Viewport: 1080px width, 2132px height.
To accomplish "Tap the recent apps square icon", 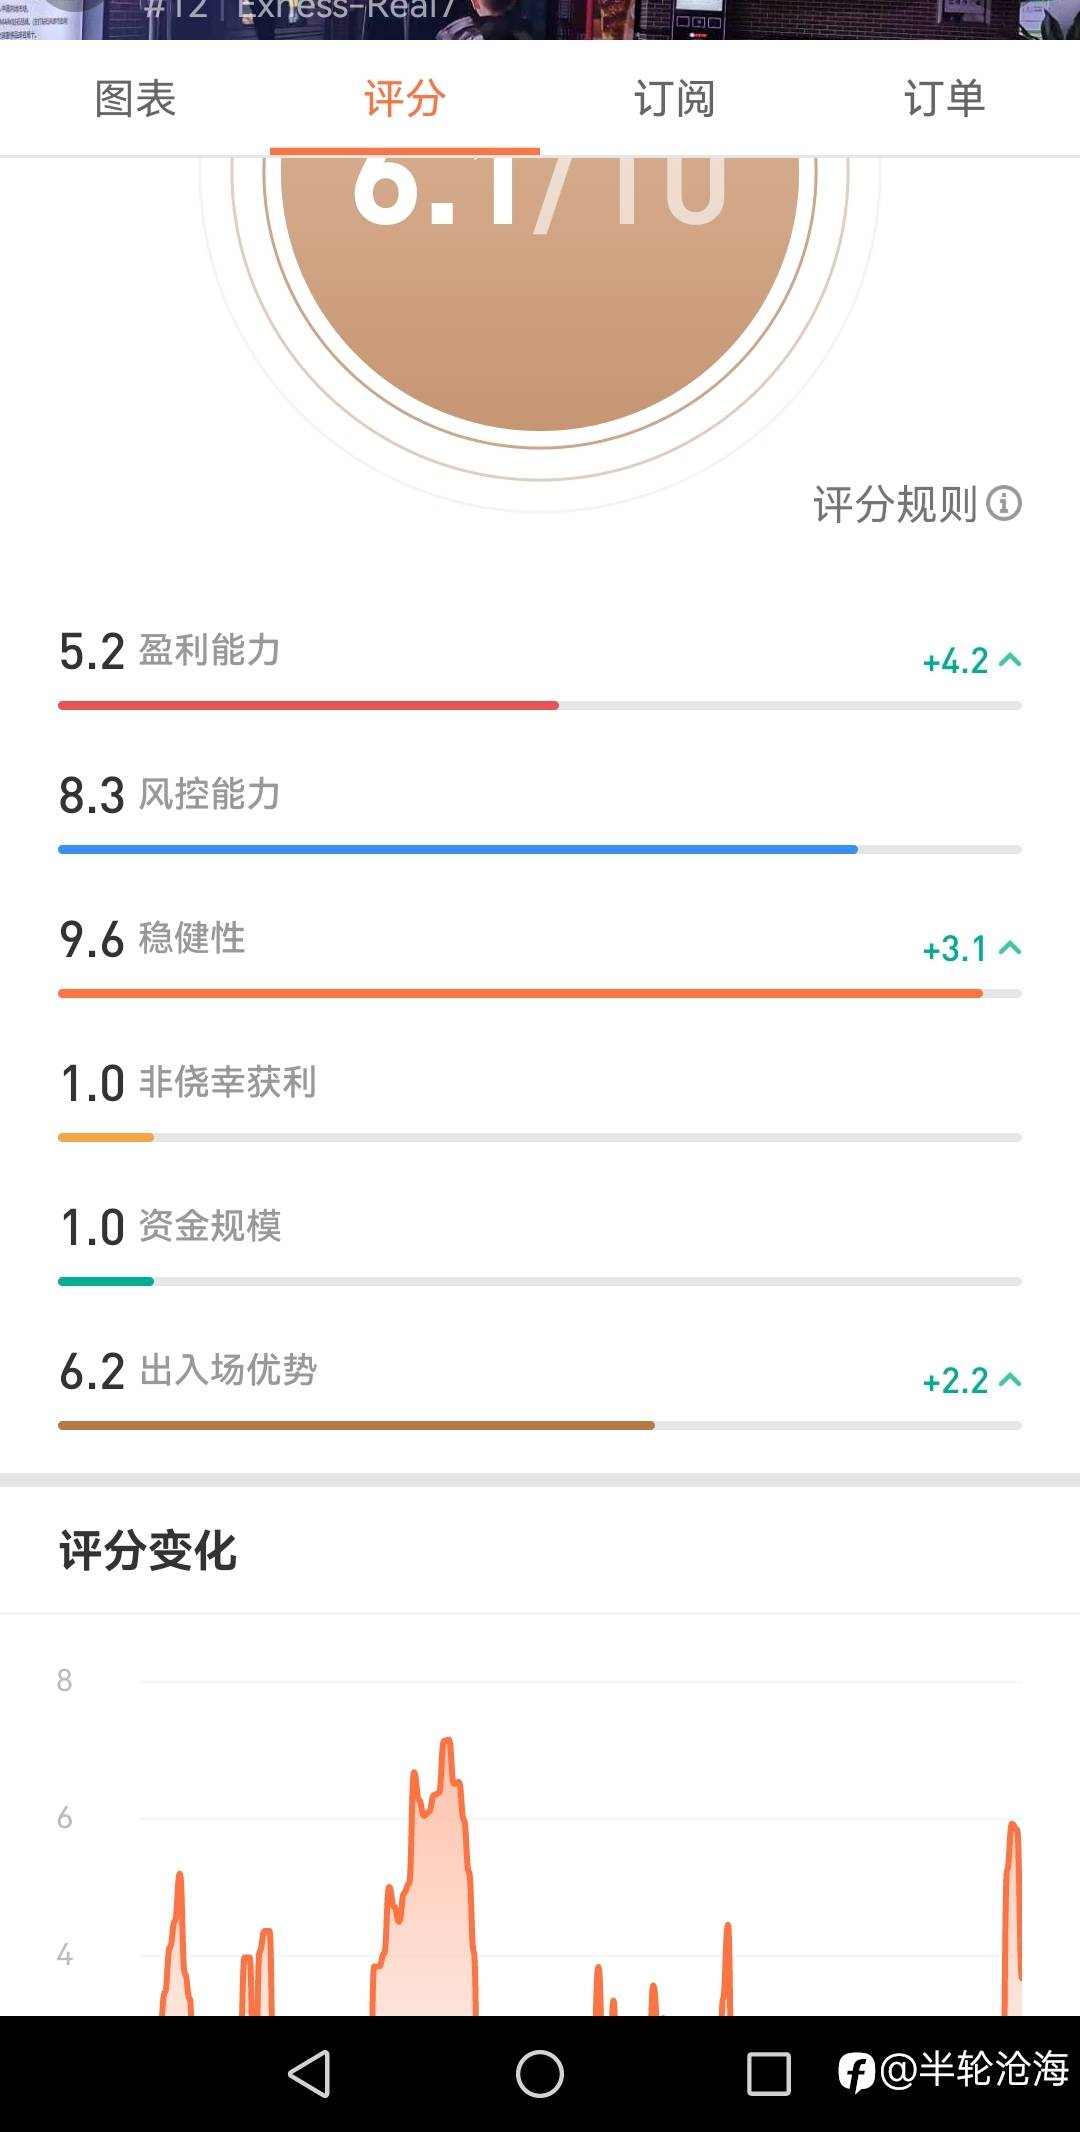I will click(x=769, y=2073).
